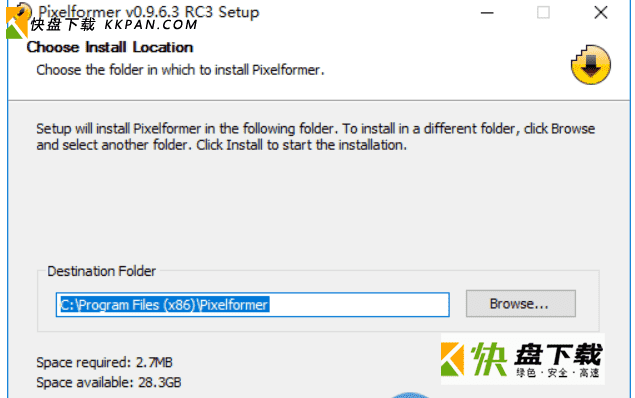Click the KKPAN.COM watermark text
Viewport: 635px width, 398px height.
(151, 25)
